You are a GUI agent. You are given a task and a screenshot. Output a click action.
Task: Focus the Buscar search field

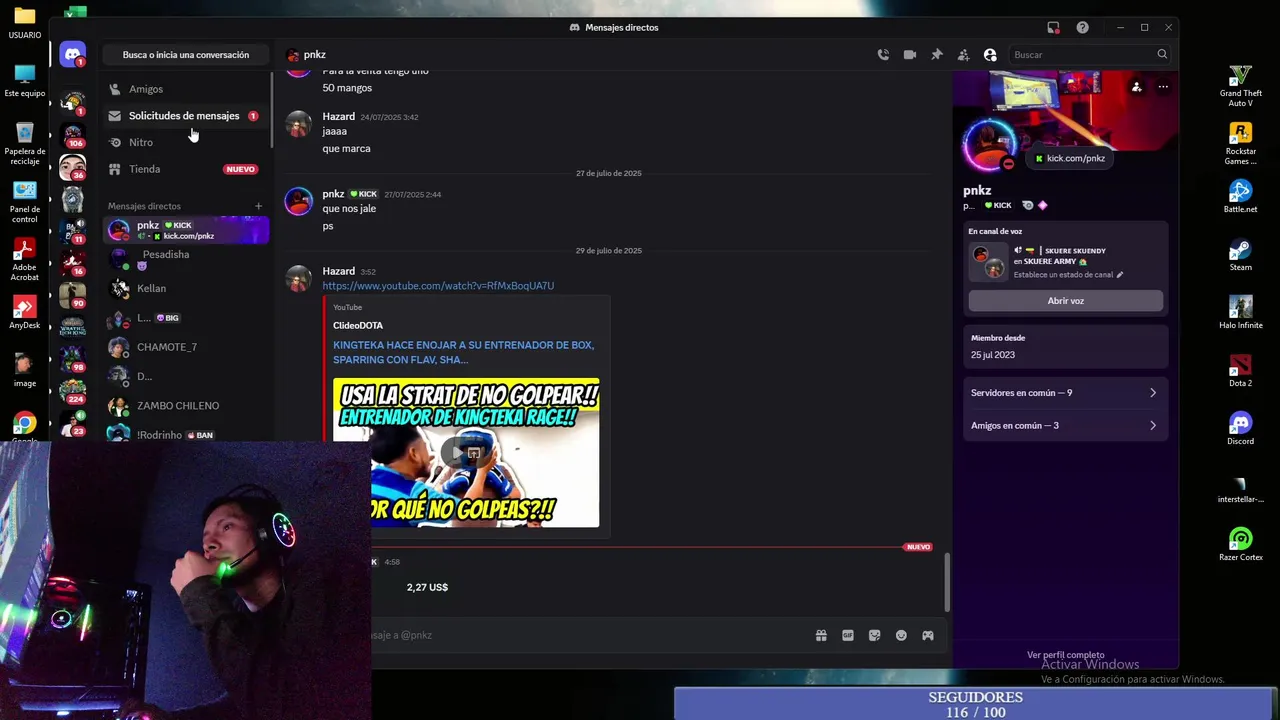pyautogui.click(x=1090, y=55)
